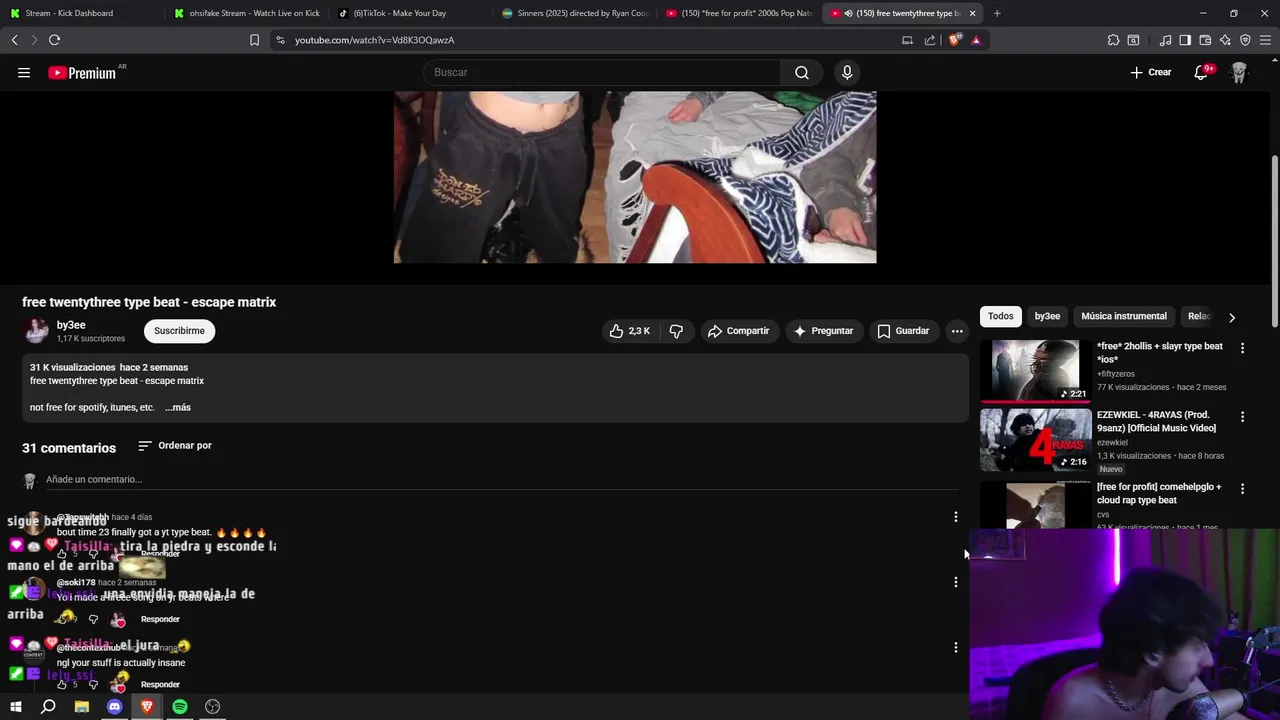Open options for 2hollis slayr type beat
The height and width of the screenshot is (720, 1280).
click(x=1242, y=348)
